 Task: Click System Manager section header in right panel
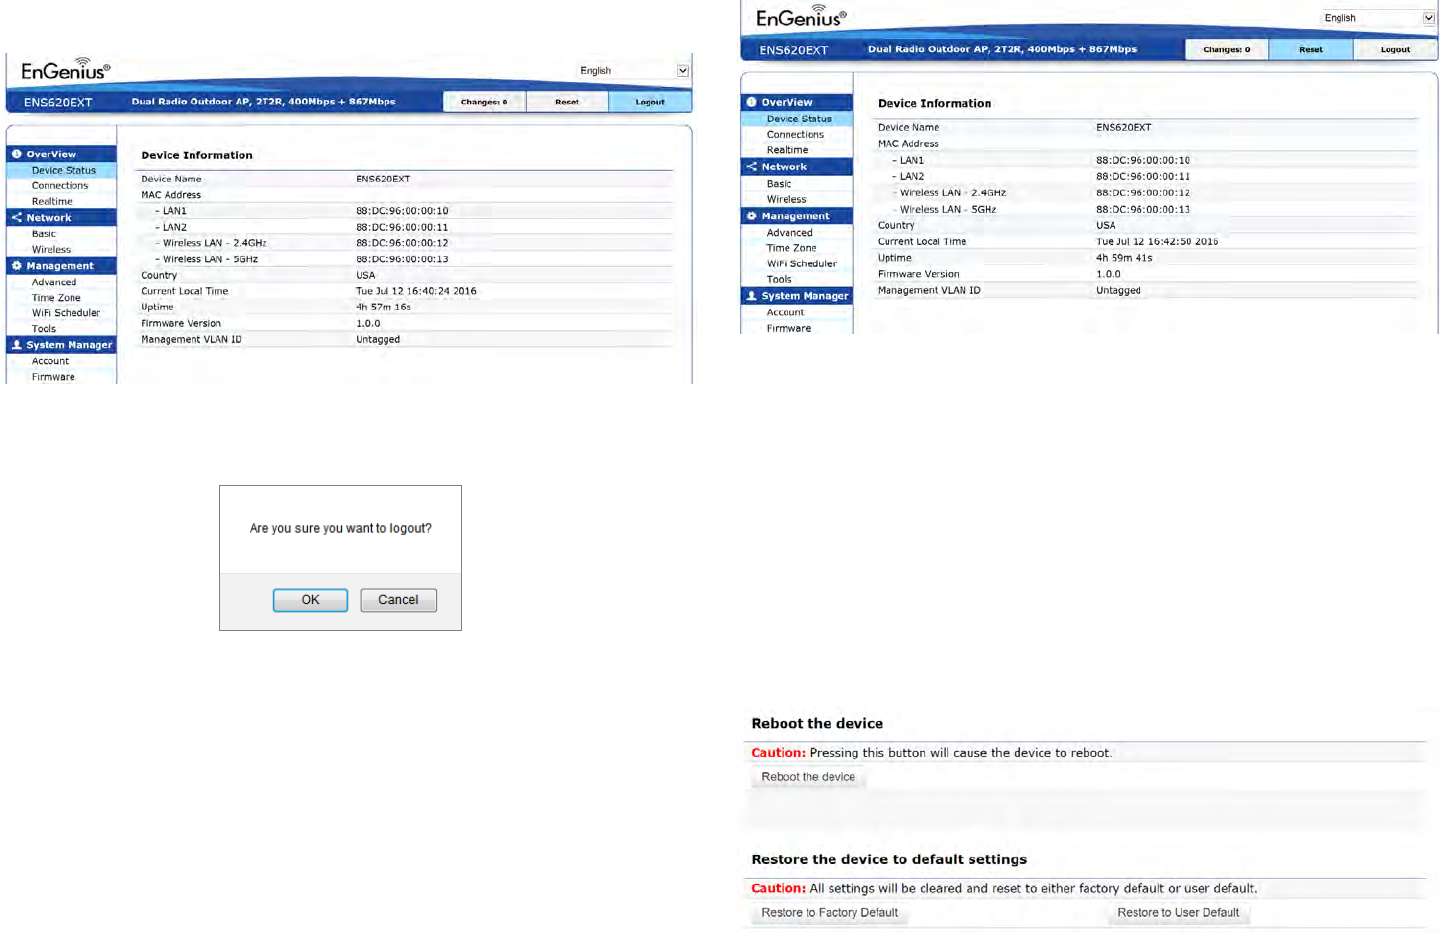[x=797, y=295]
